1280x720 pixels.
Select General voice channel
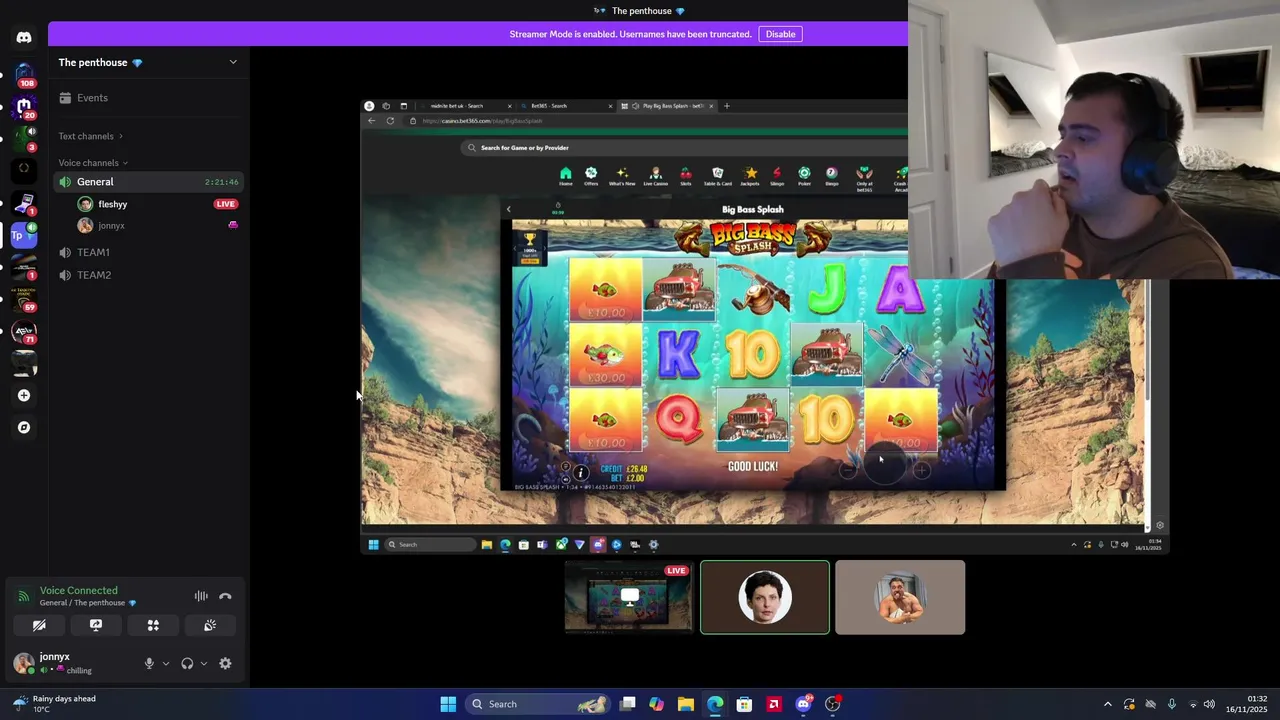148,182
